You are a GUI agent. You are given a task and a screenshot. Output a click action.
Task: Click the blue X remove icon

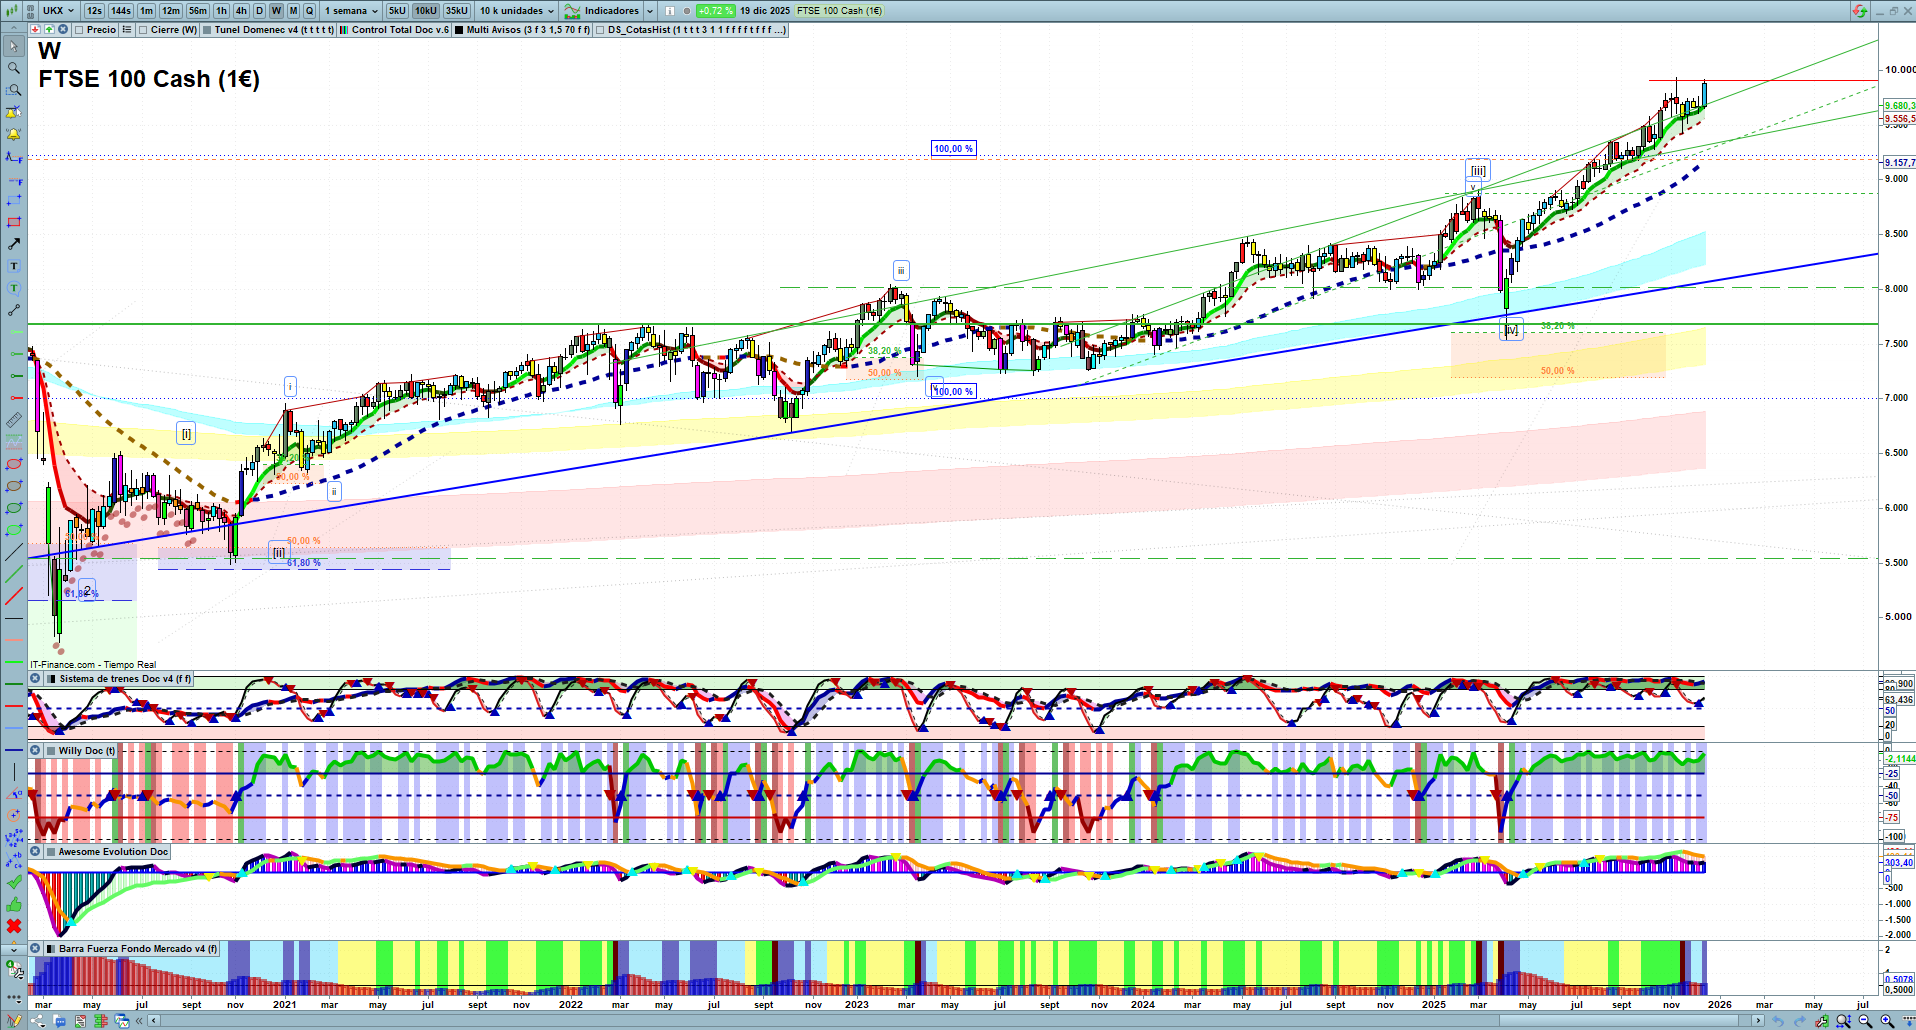pos(62,30)
